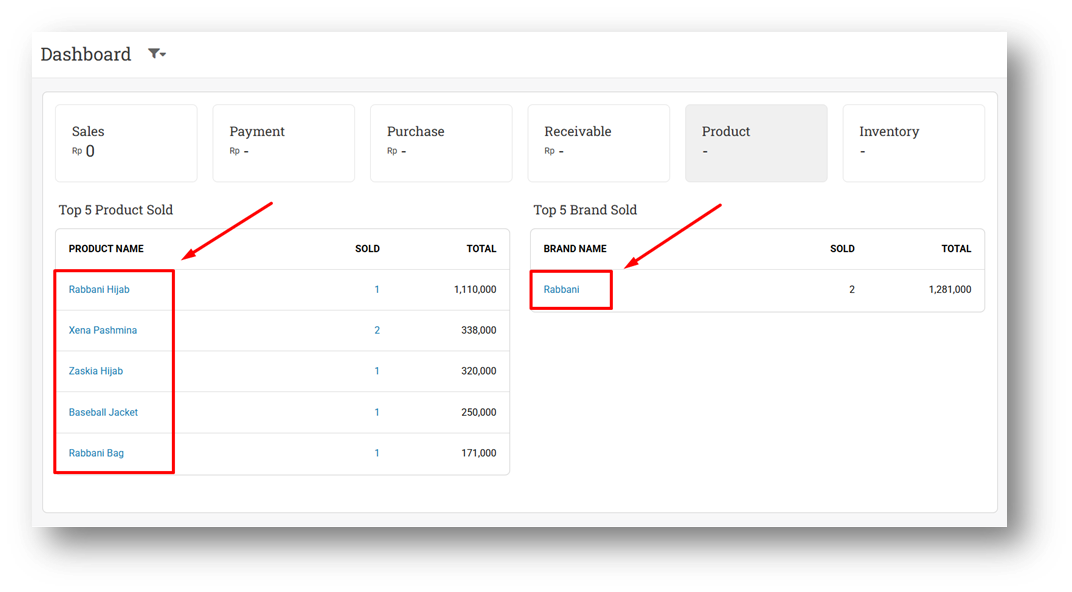The height and width of the screenshot is (592, 1072).
Task: Click the Rabbani Bag product link
Action: coord(96,453)
